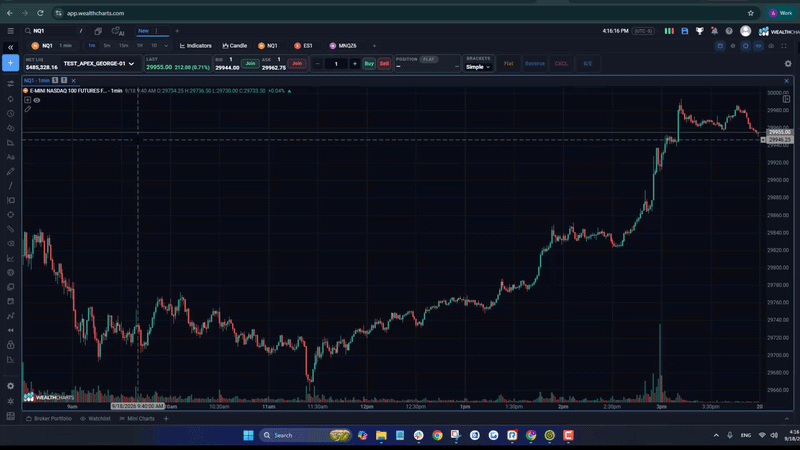Image resolution: width=800 pixels, height=450 pixels.
Task: Click the B/E breakeven button
Action: coord(588,64)
